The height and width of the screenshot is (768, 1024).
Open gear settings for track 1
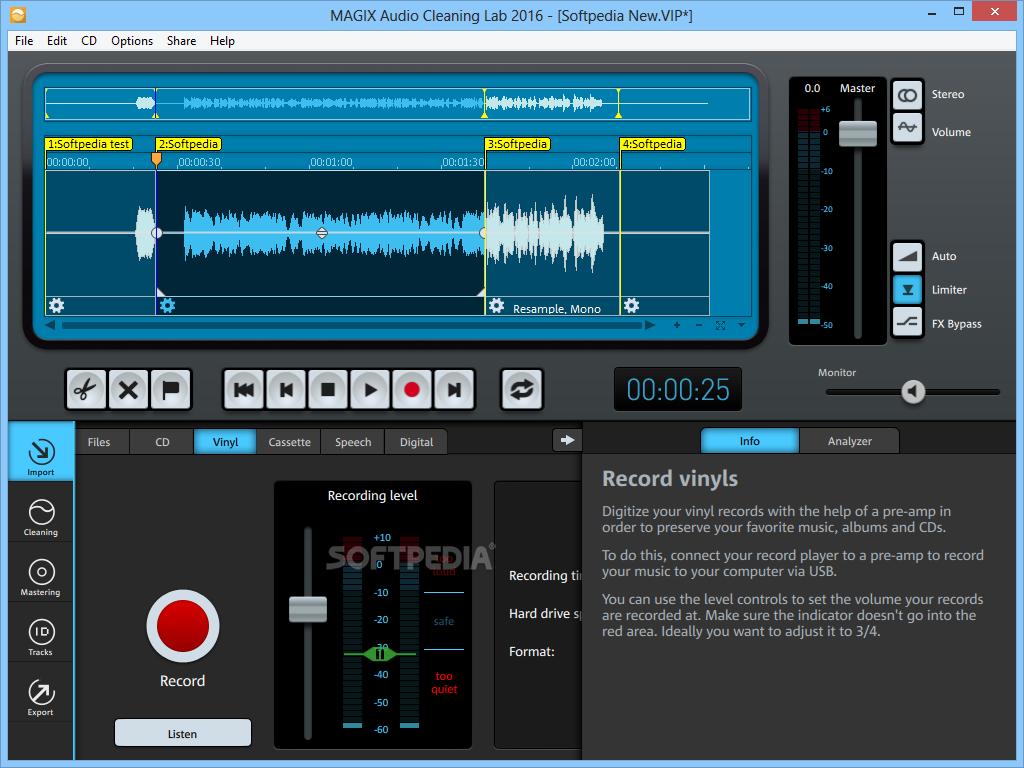tap(56, 305)
